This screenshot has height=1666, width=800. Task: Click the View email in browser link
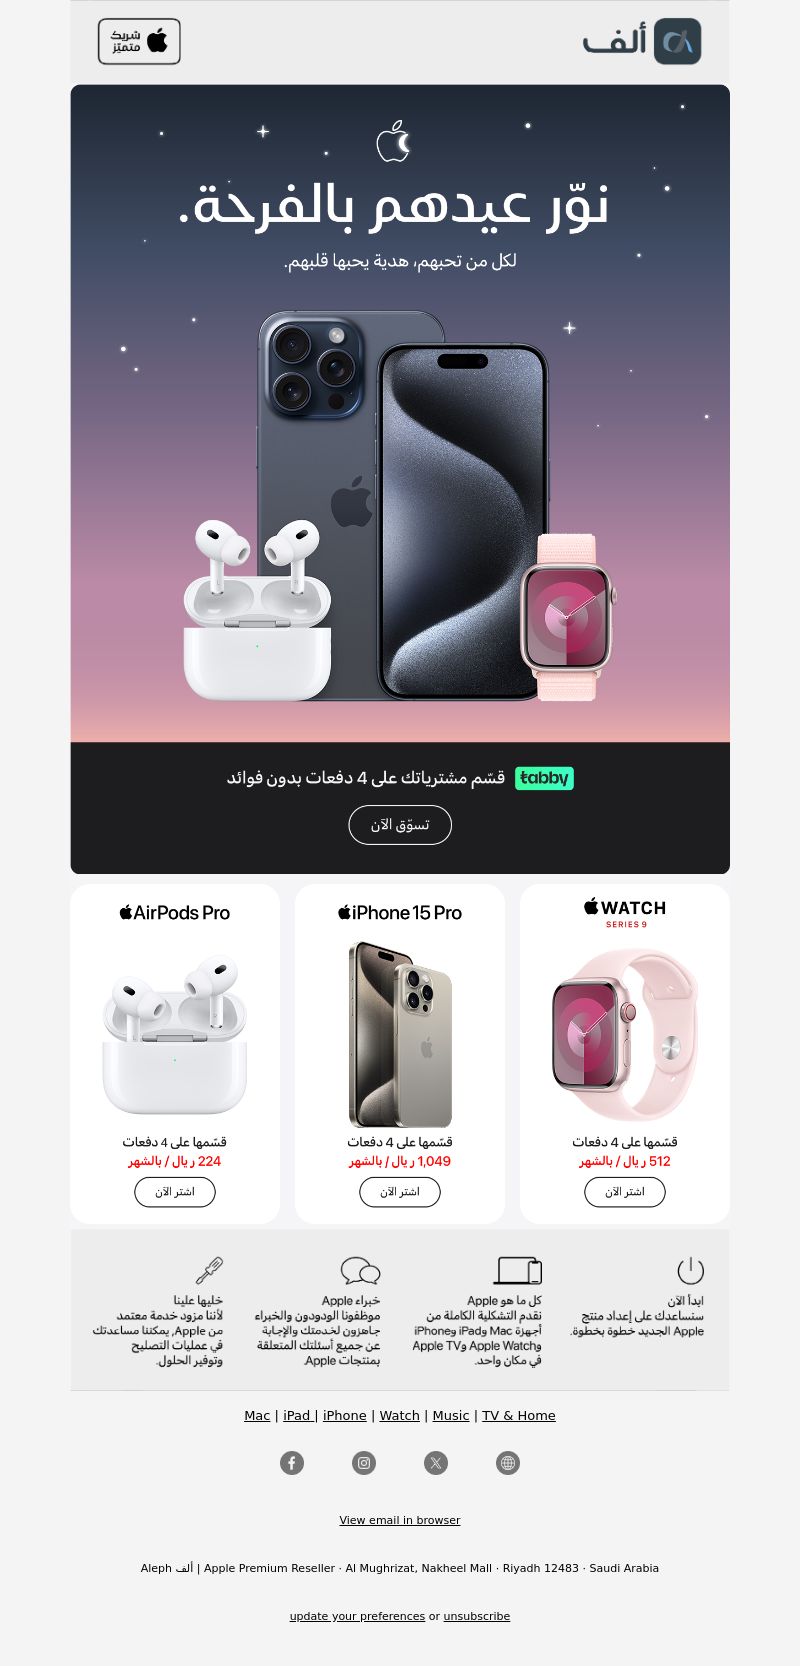coord(400,1520)
